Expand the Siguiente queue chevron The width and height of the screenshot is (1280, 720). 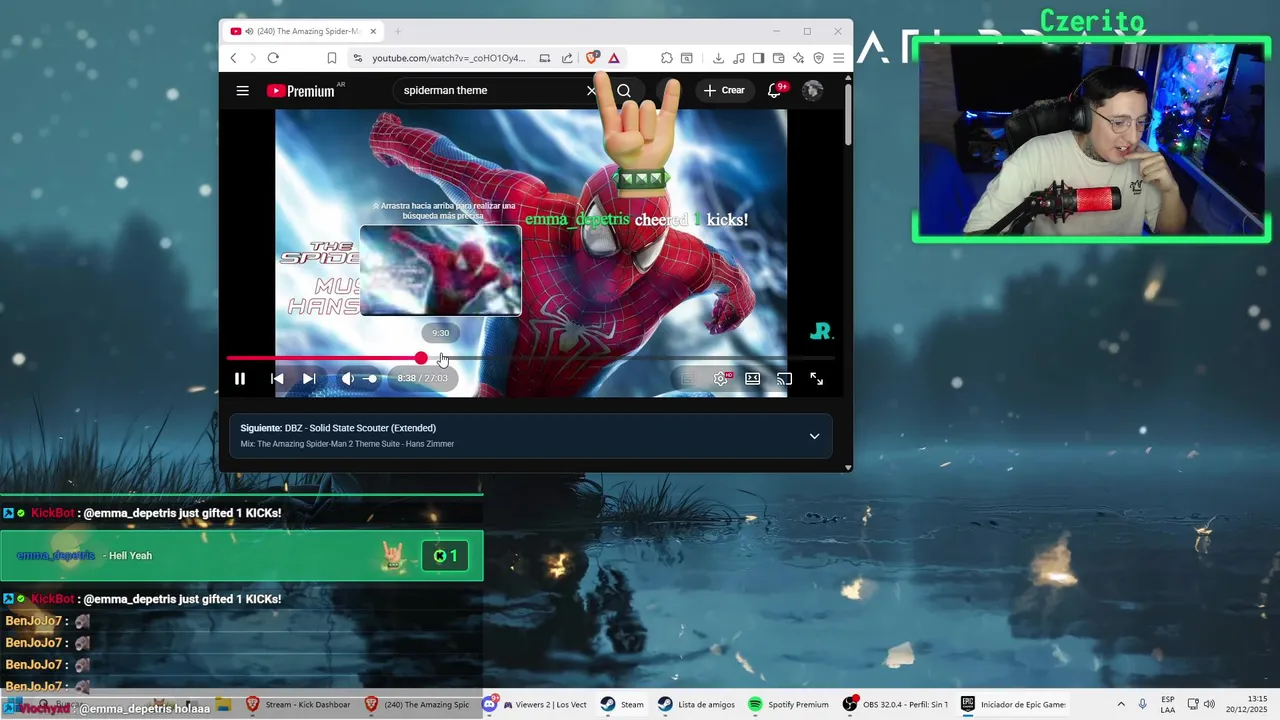[x=814, y=436]
